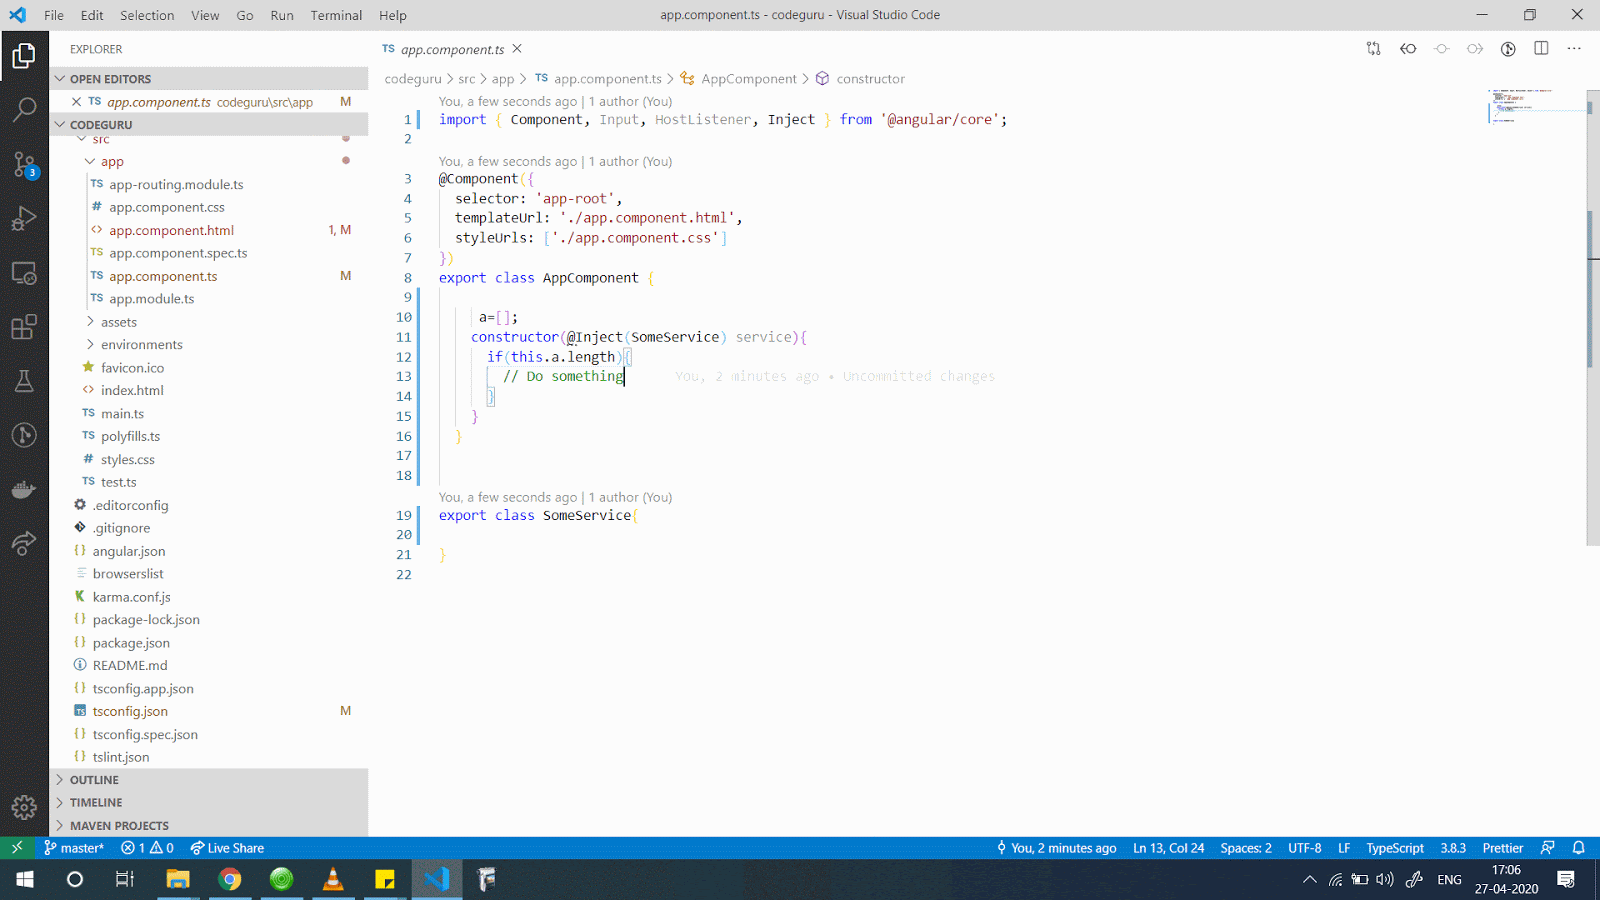Open Split Editor from the editor toolbar
Viewport: 1600px width, 900px height.
coord(1540,48)
